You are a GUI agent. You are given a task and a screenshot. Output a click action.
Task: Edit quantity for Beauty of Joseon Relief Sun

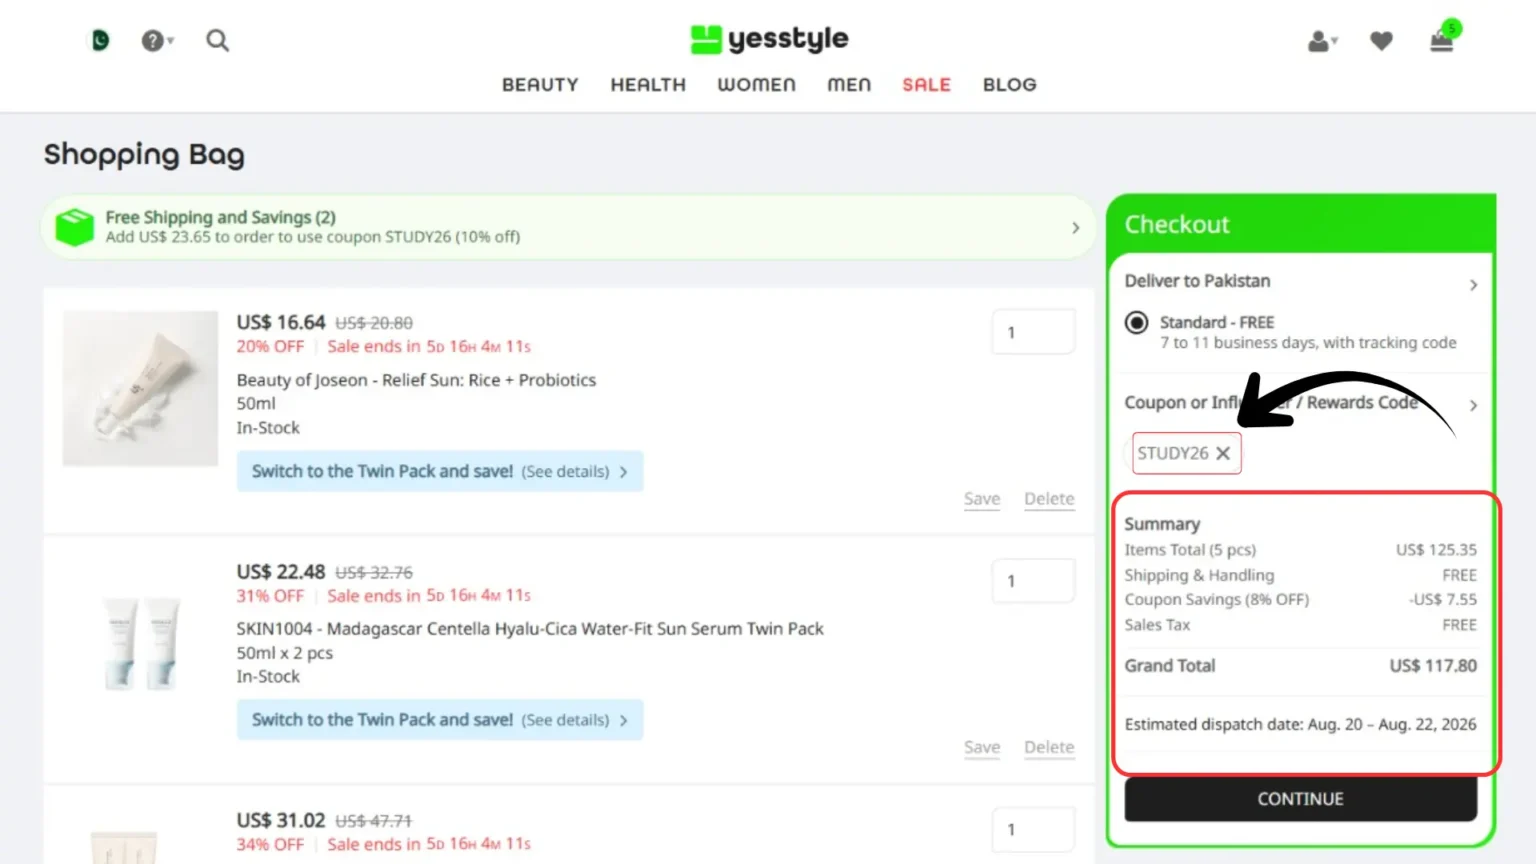(1033, 332)
